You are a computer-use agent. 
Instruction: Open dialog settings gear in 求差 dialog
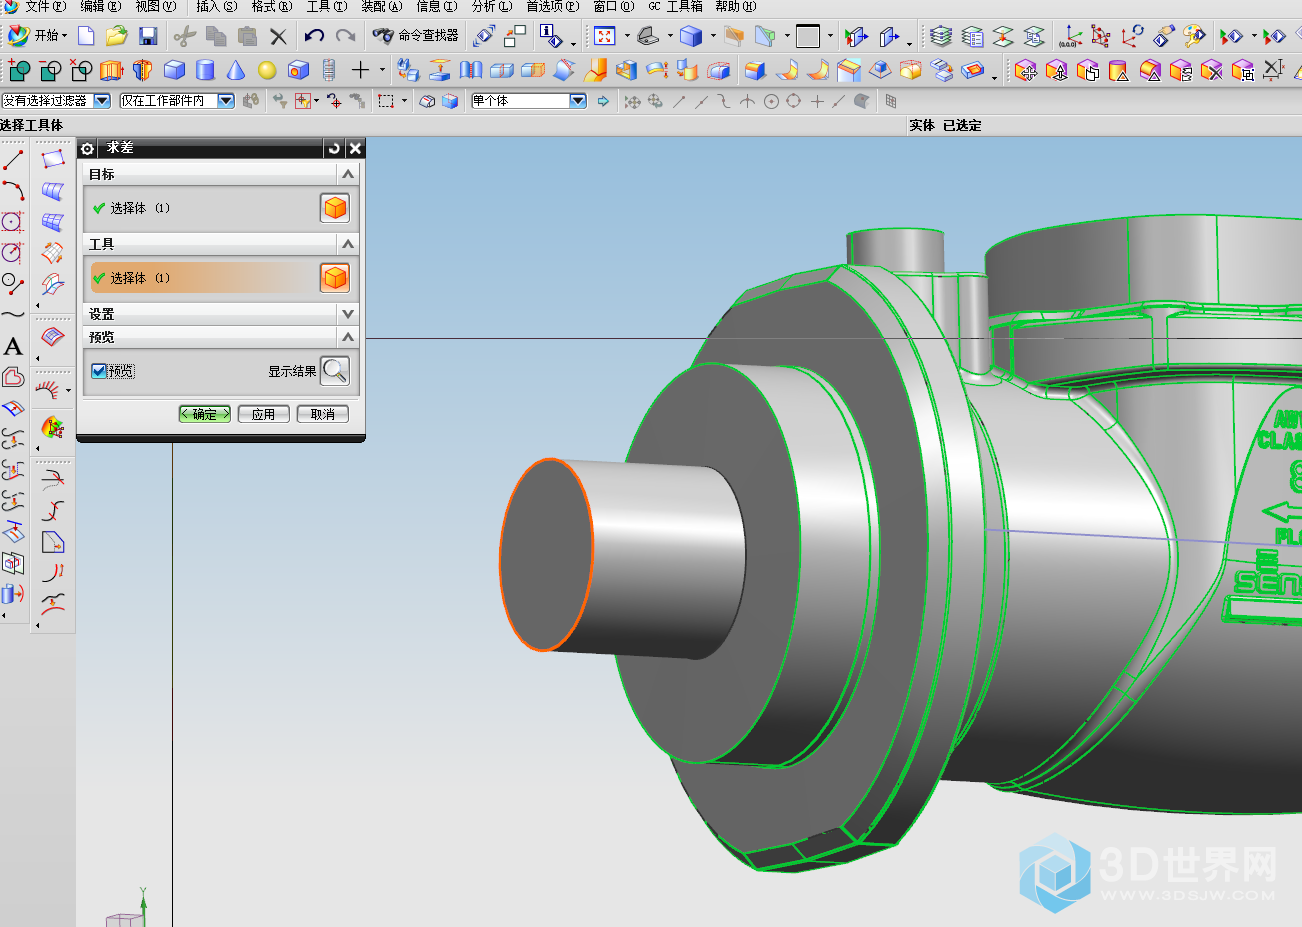pyautogui.click(x=87, y=148)
